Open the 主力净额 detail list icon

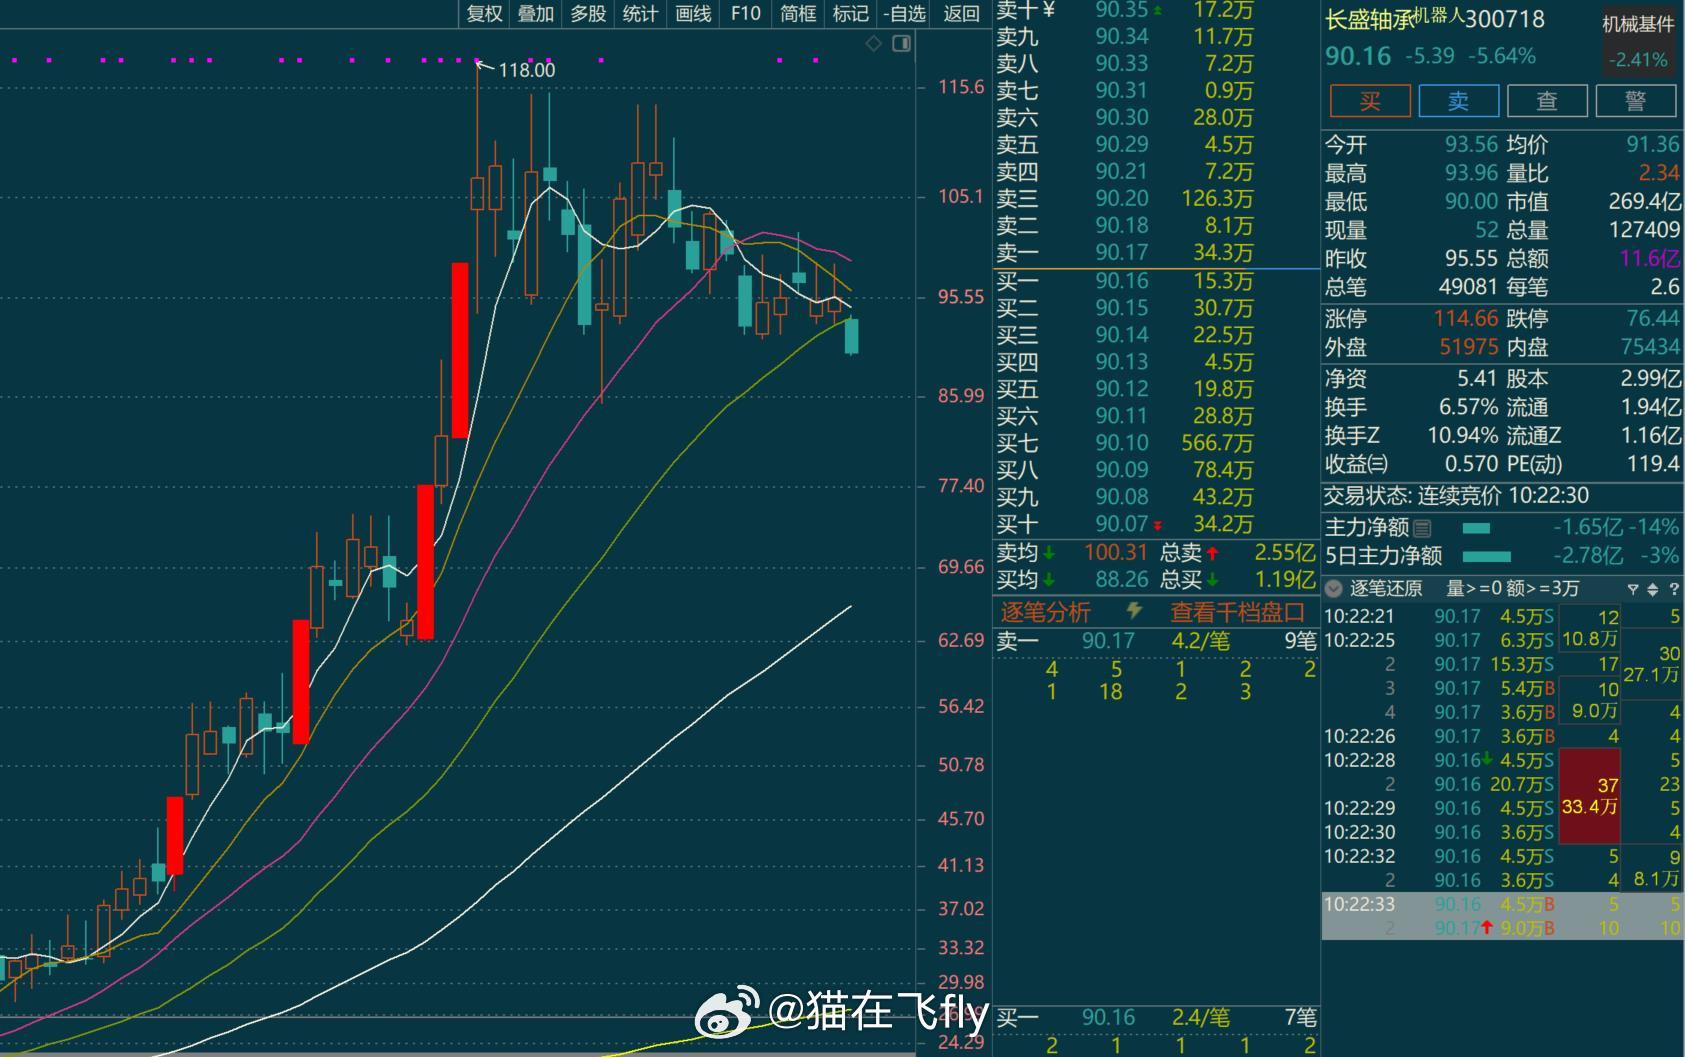[x=1422, y=528]
